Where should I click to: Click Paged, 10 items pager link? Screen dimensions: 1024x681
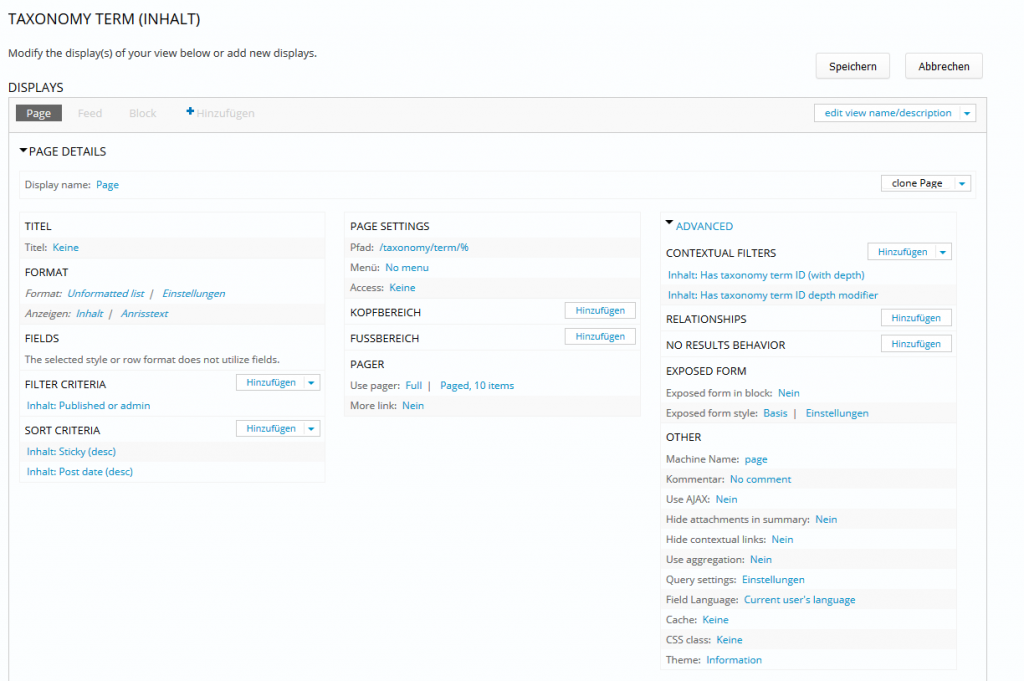pyautogui.click(x=477, y=385)
